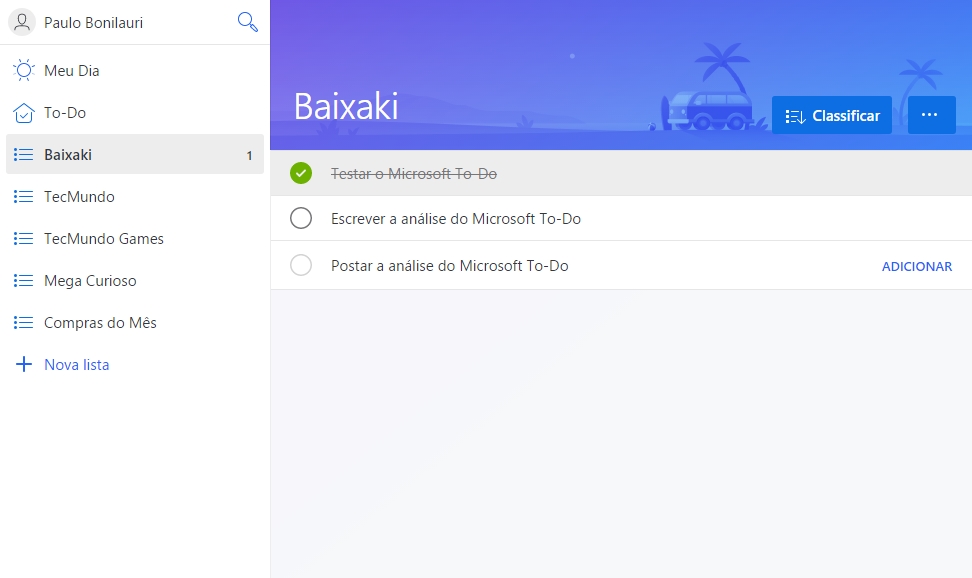The image size is (972, 578).
Task: Complete the Postar a análise task
Action: tap(300, 265)
